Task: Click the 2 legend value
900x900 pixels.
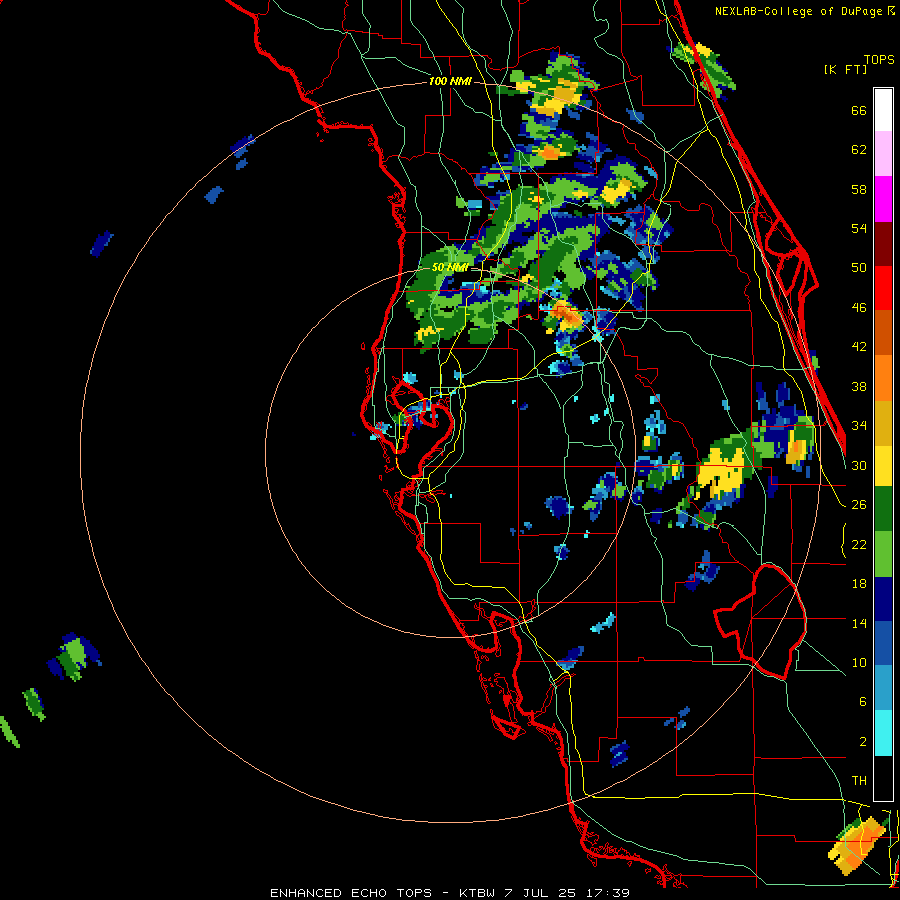Action: pyautogui.click(x=862, y=742)
